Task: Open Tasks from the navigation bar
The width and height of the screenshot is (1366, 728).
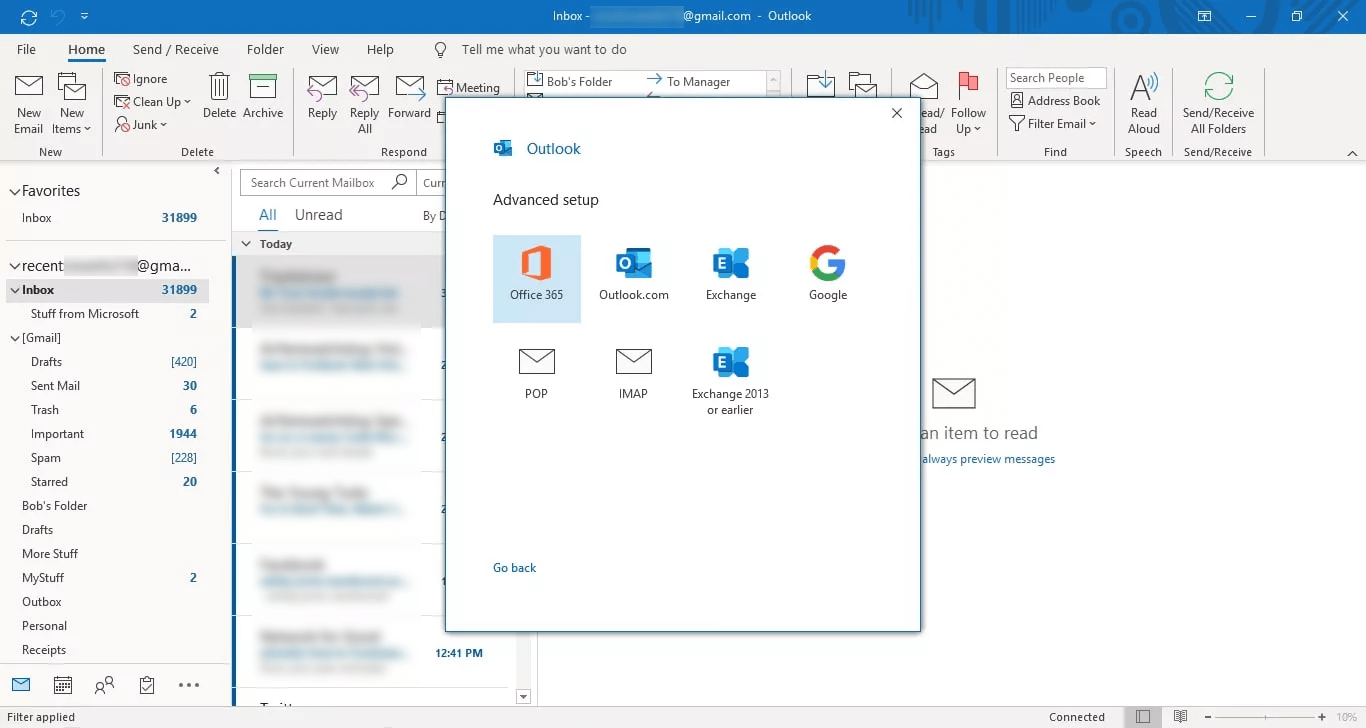Action: point(147,685)
